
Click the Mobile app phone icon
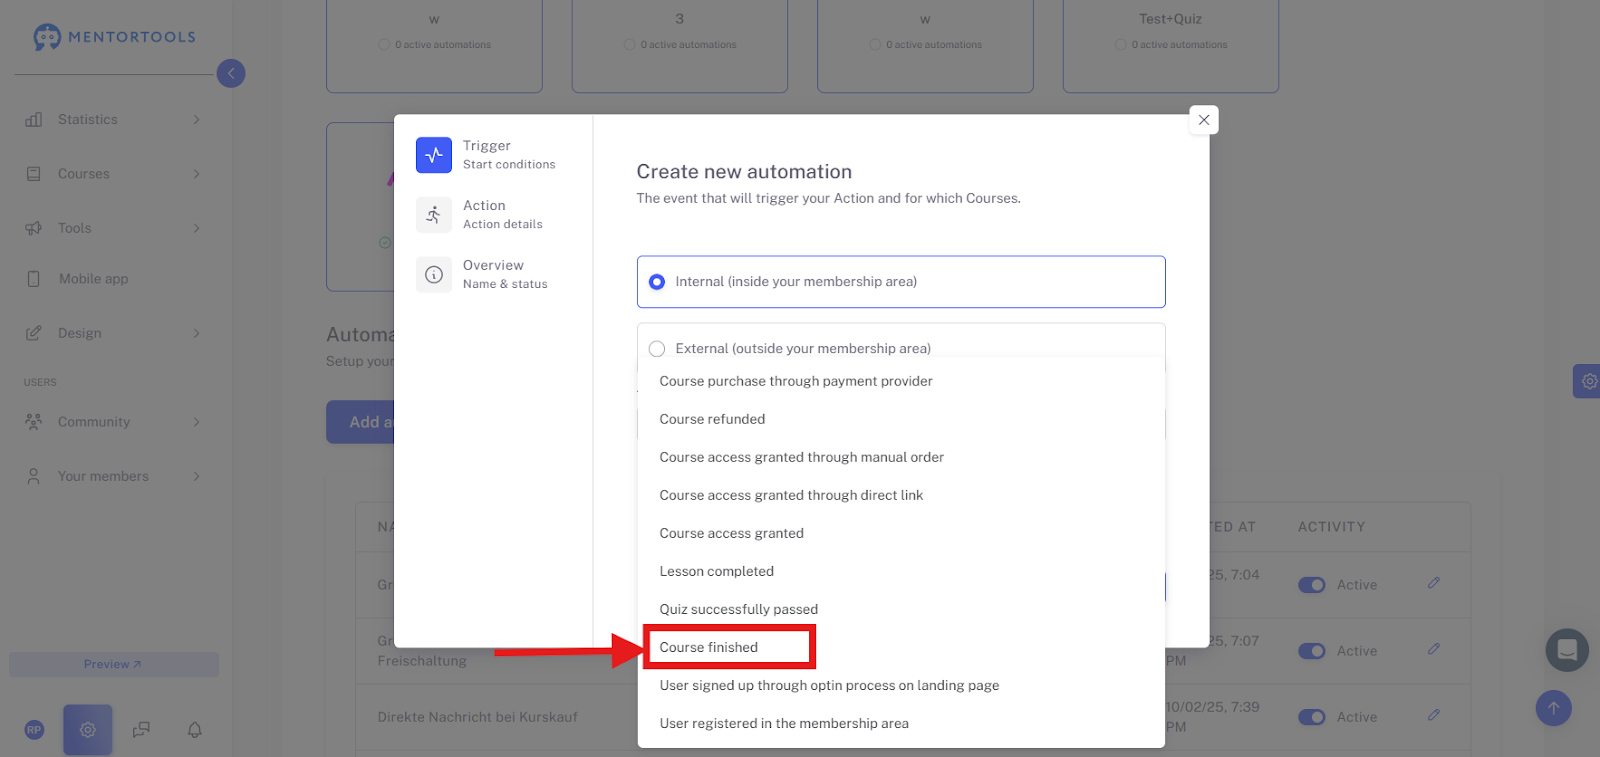pyautogui.click(x=34, y=279)
